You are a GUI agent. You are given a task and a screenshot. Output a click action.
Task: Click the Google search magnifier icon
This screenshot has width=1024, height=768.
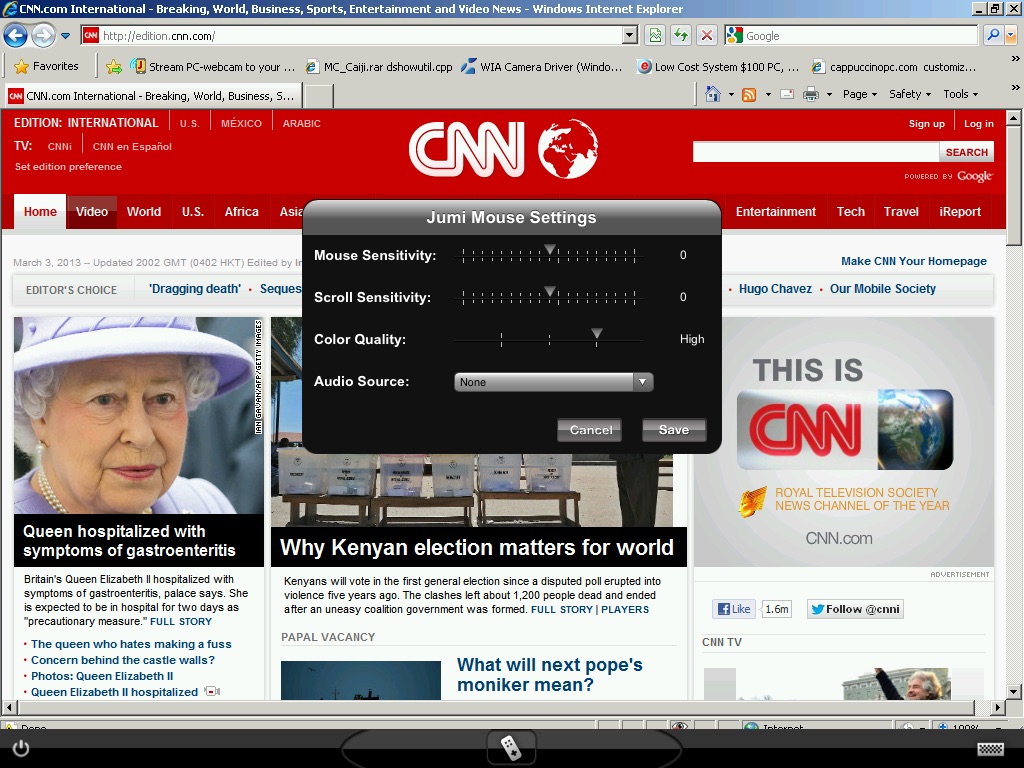click(993, 35)
